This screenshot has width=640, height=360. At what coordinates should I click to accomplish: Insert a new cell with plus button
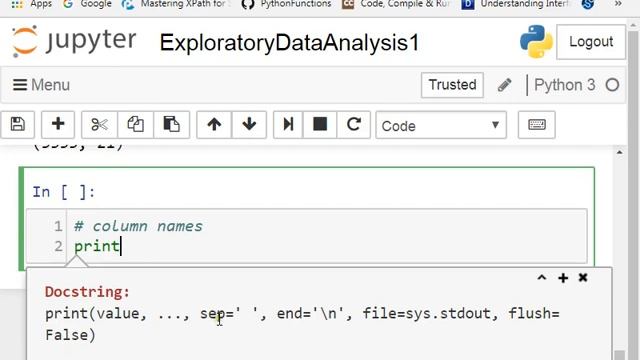(58, 124)
